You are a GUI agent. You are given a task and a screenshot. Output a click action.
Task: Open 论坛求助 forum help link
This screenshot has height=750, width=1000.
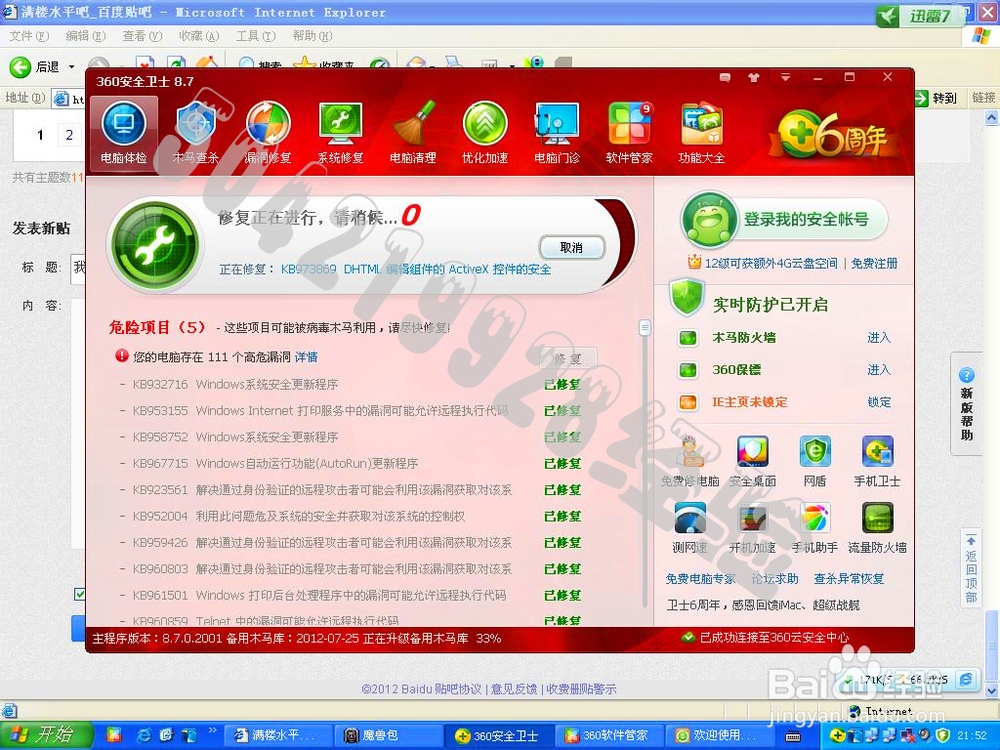(x=775, y=579)
